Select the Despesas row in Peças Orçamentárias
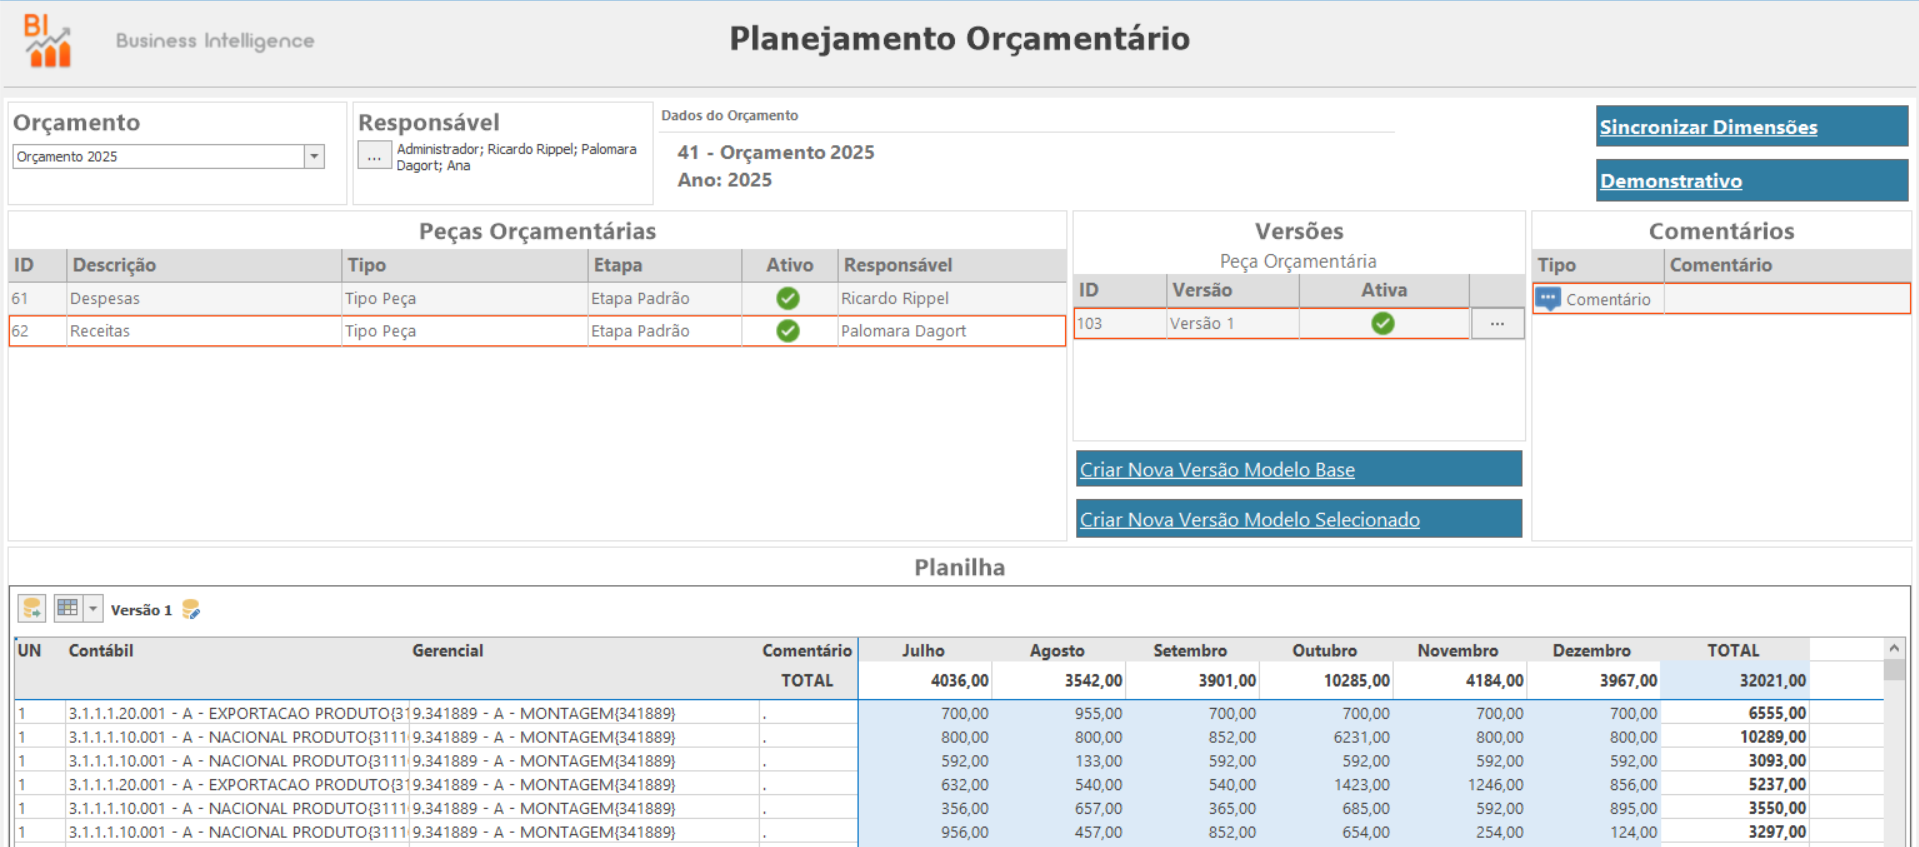1919x847 pixels. [x=537, y=298]
